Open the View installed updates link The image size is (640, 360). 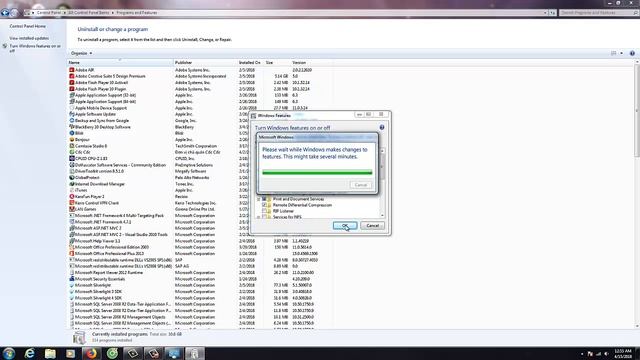click(x=29, y=38)
